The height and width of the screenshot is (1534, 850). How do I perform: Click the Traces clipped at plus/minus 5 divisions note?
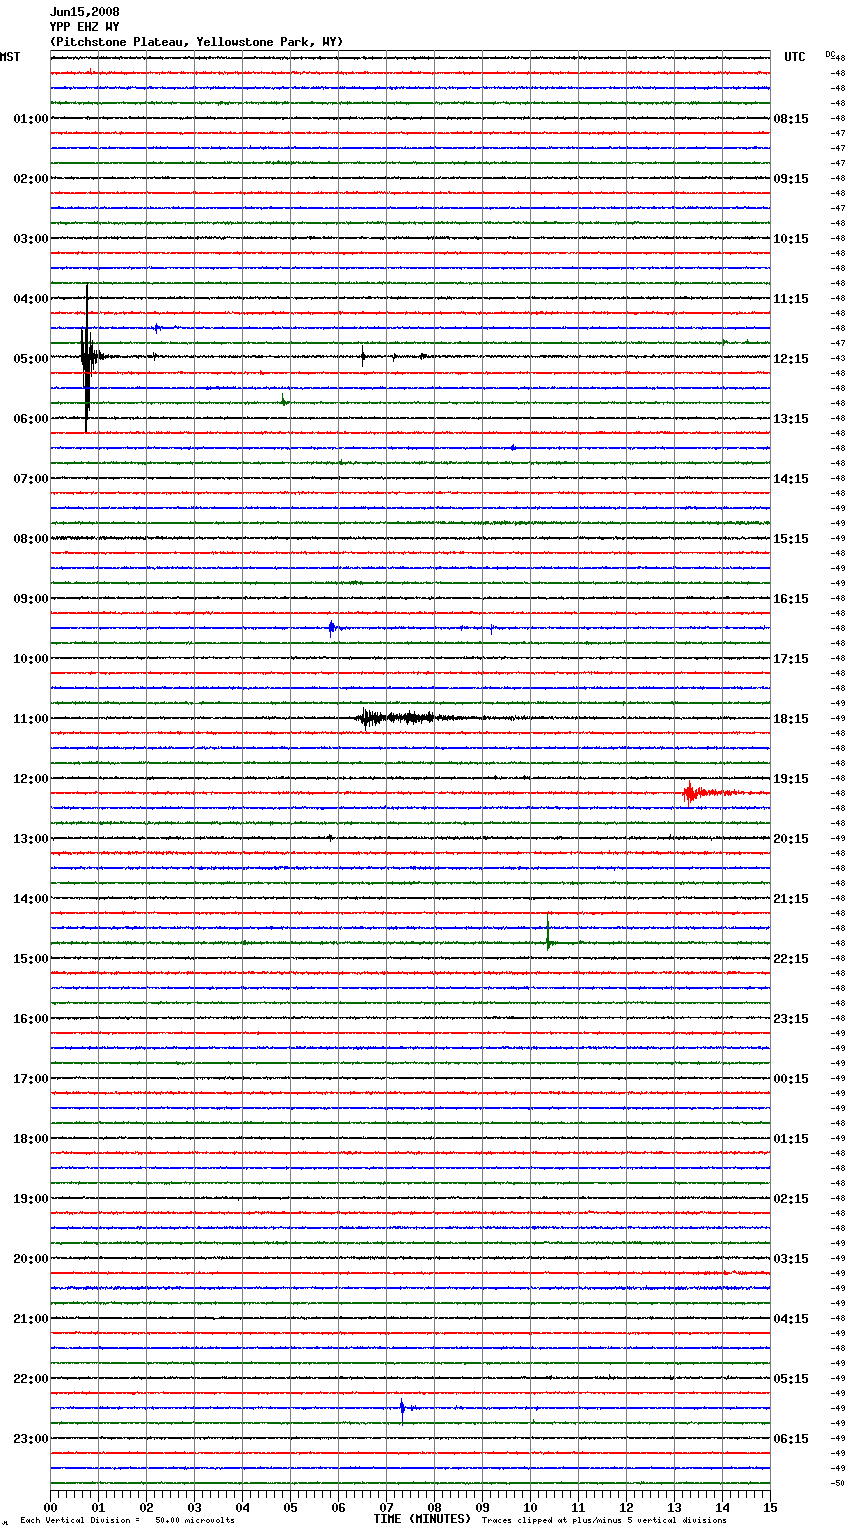coord(604,1520)
